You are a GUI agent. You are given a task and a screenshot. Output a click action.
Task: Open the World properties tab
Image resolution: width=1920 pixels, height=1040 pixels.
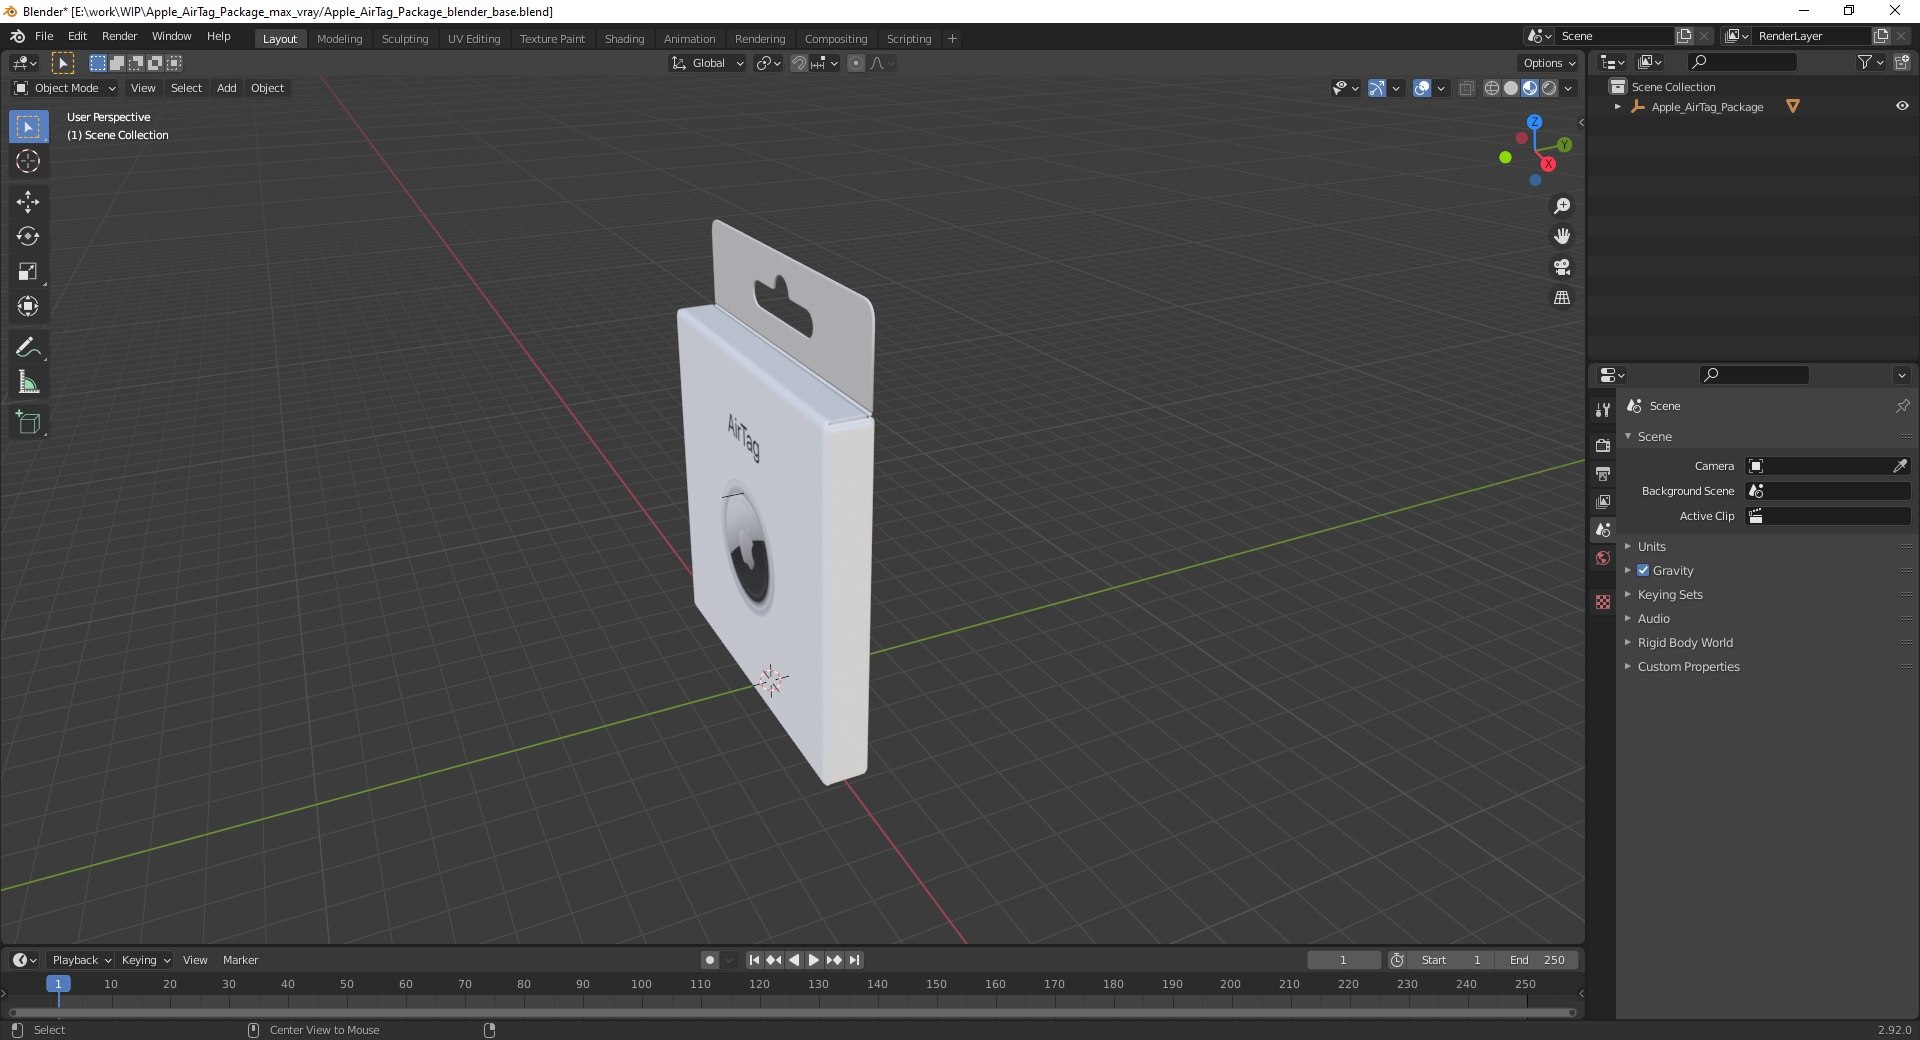click(1603, 558)
